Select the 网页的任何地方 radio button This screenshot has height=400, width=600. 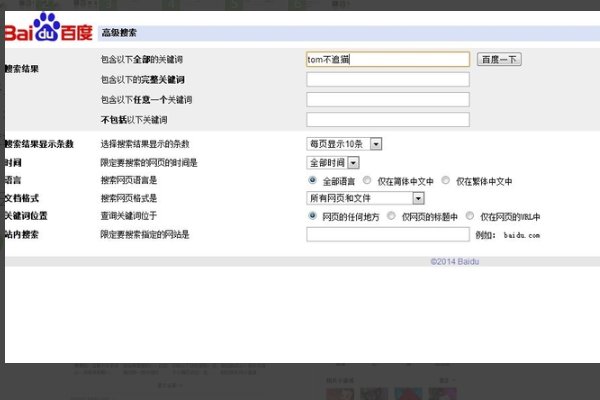coord(312,216)
